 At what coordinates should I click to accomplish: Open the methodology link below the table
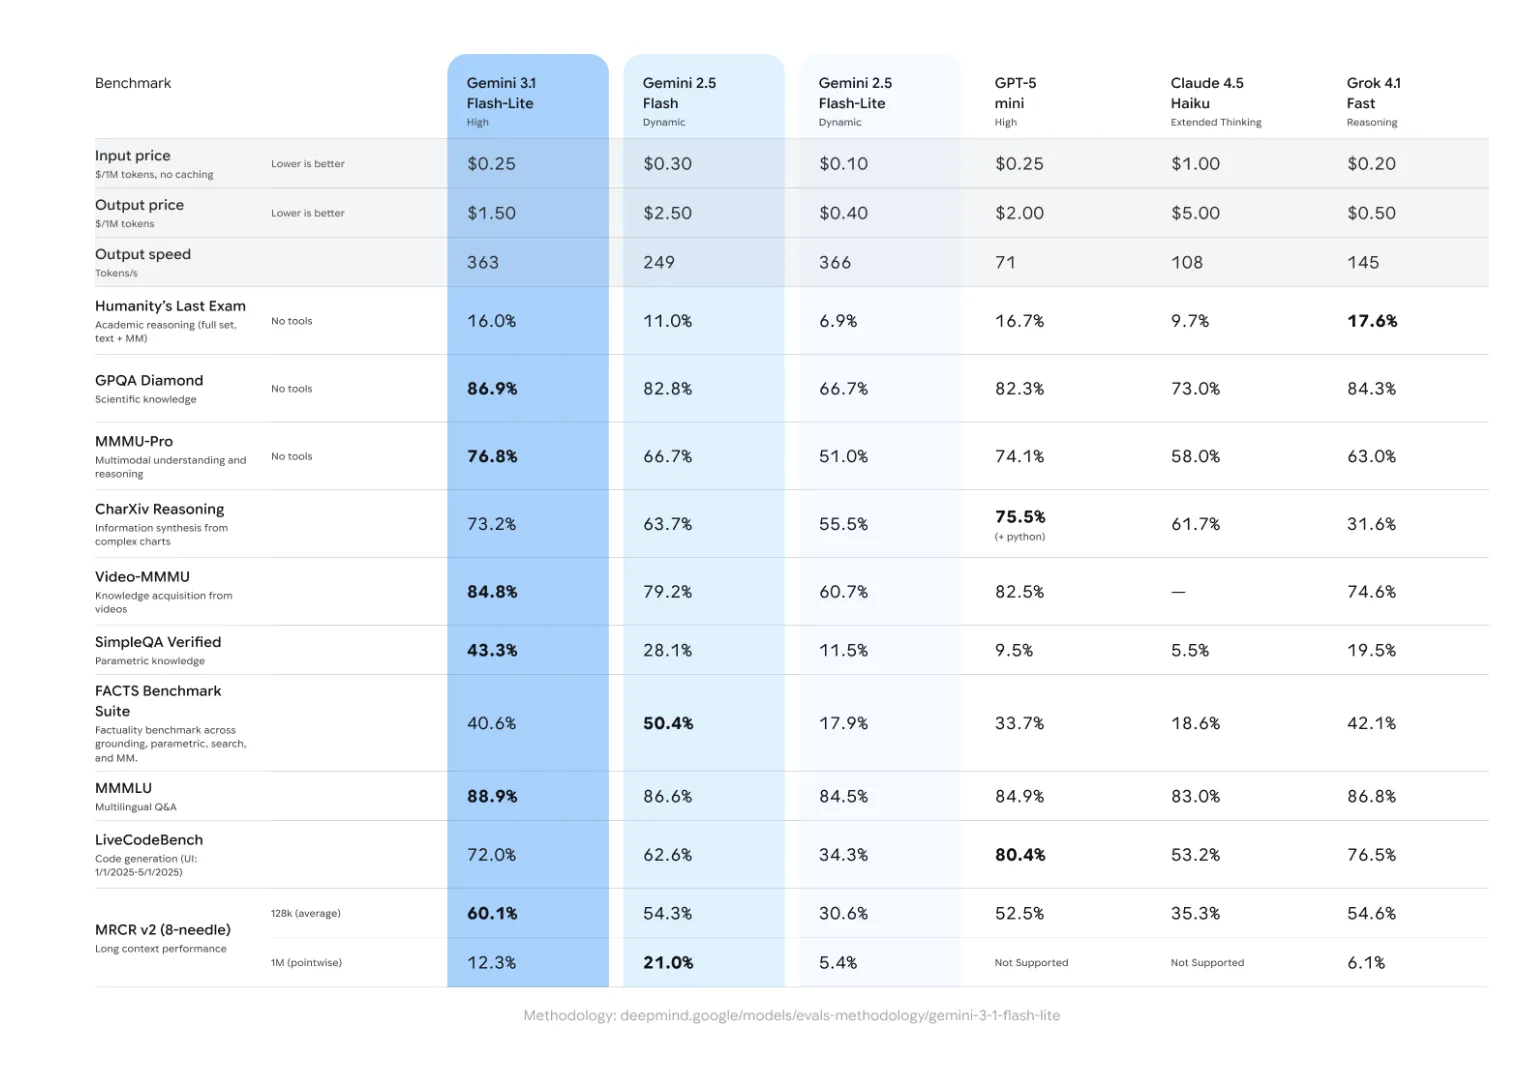pos(791,1015)
